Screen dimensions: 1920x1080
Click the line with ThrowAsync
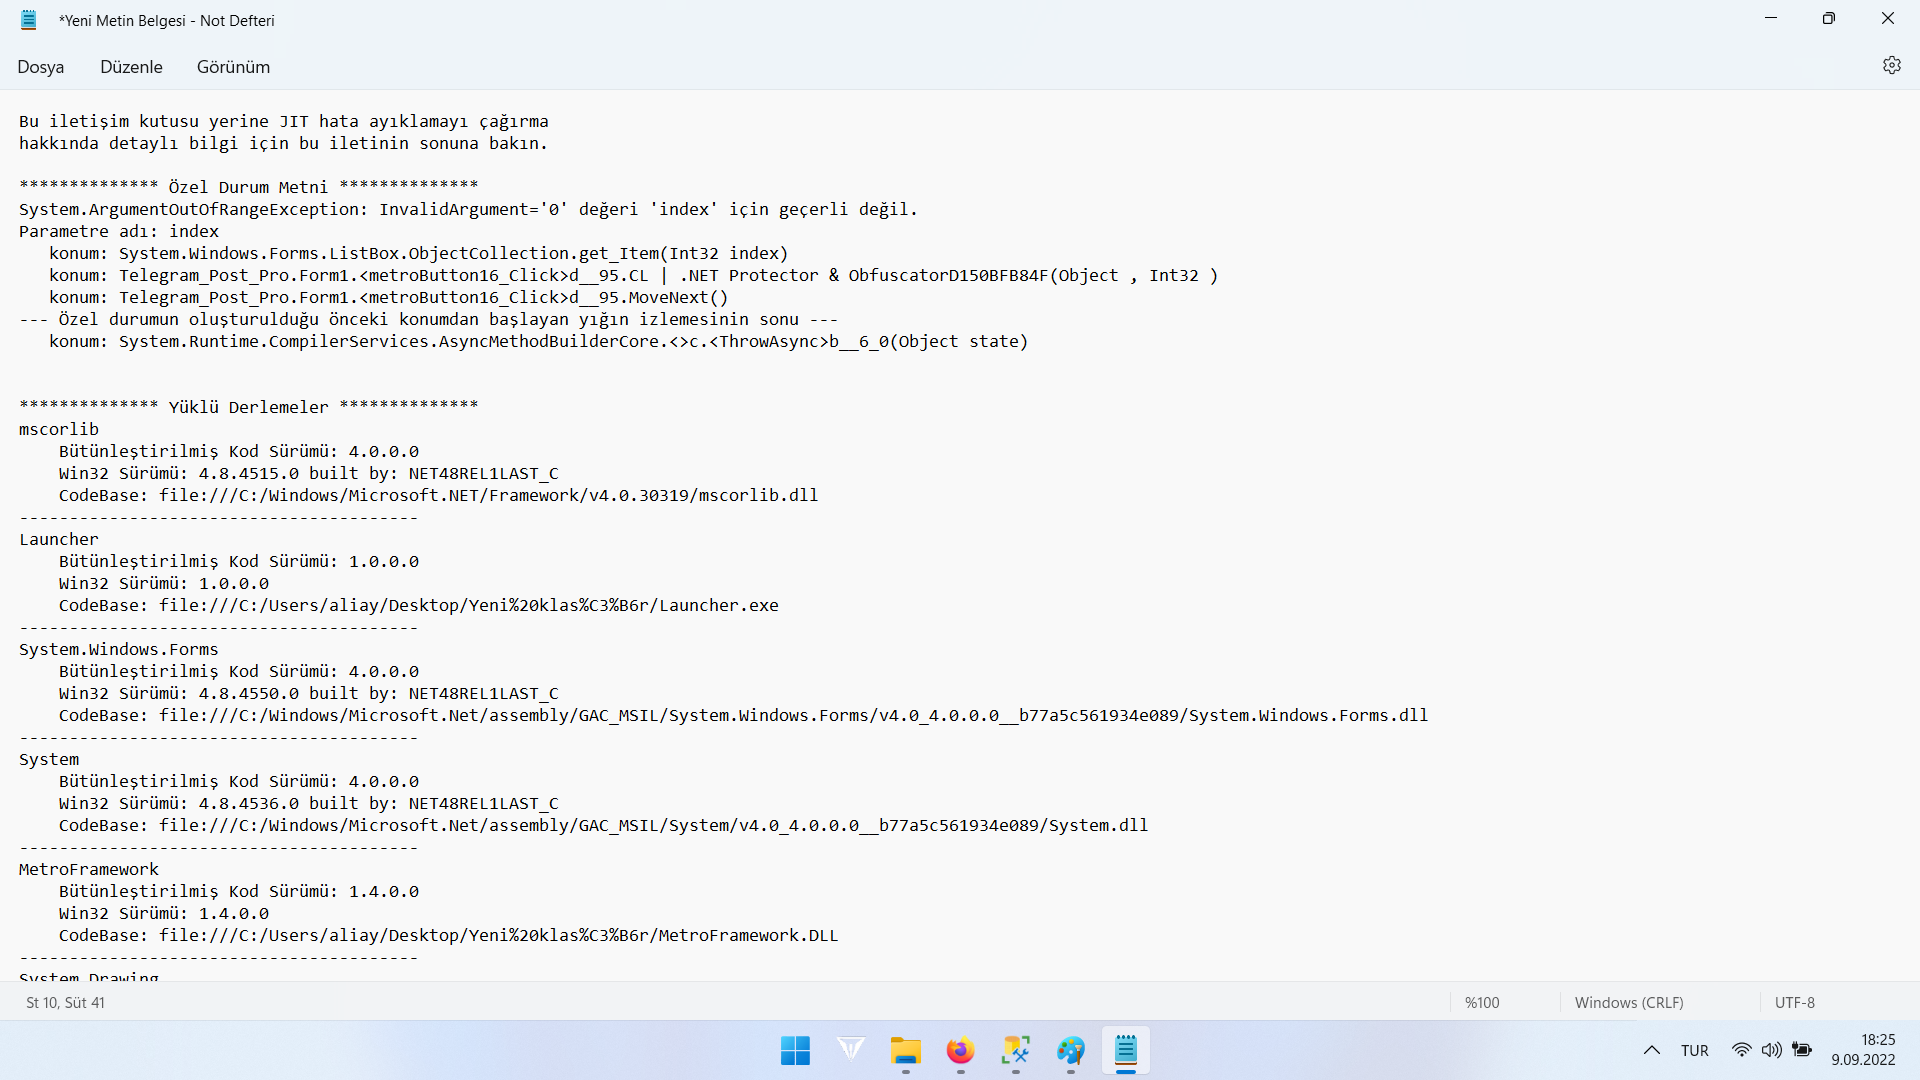point(539,341)
